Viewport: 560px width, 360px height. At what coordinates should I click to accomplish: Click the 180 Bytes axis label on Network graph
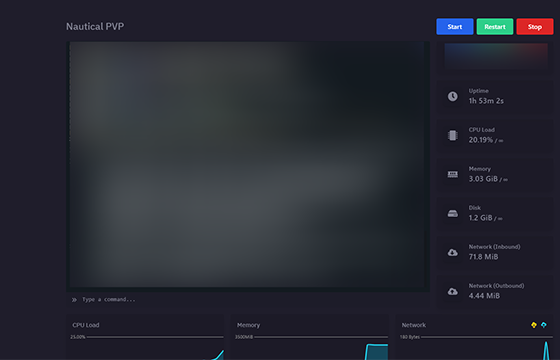tap(410, 337)
